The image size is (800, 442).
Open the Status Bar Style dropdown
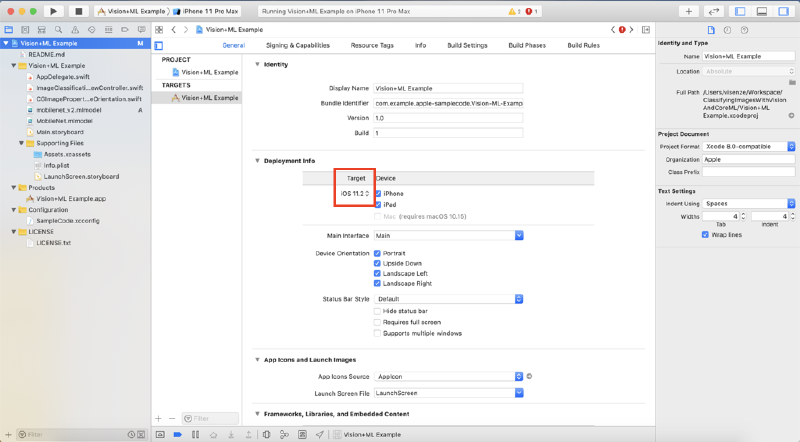pyautogui.click(x=448, y=299)
